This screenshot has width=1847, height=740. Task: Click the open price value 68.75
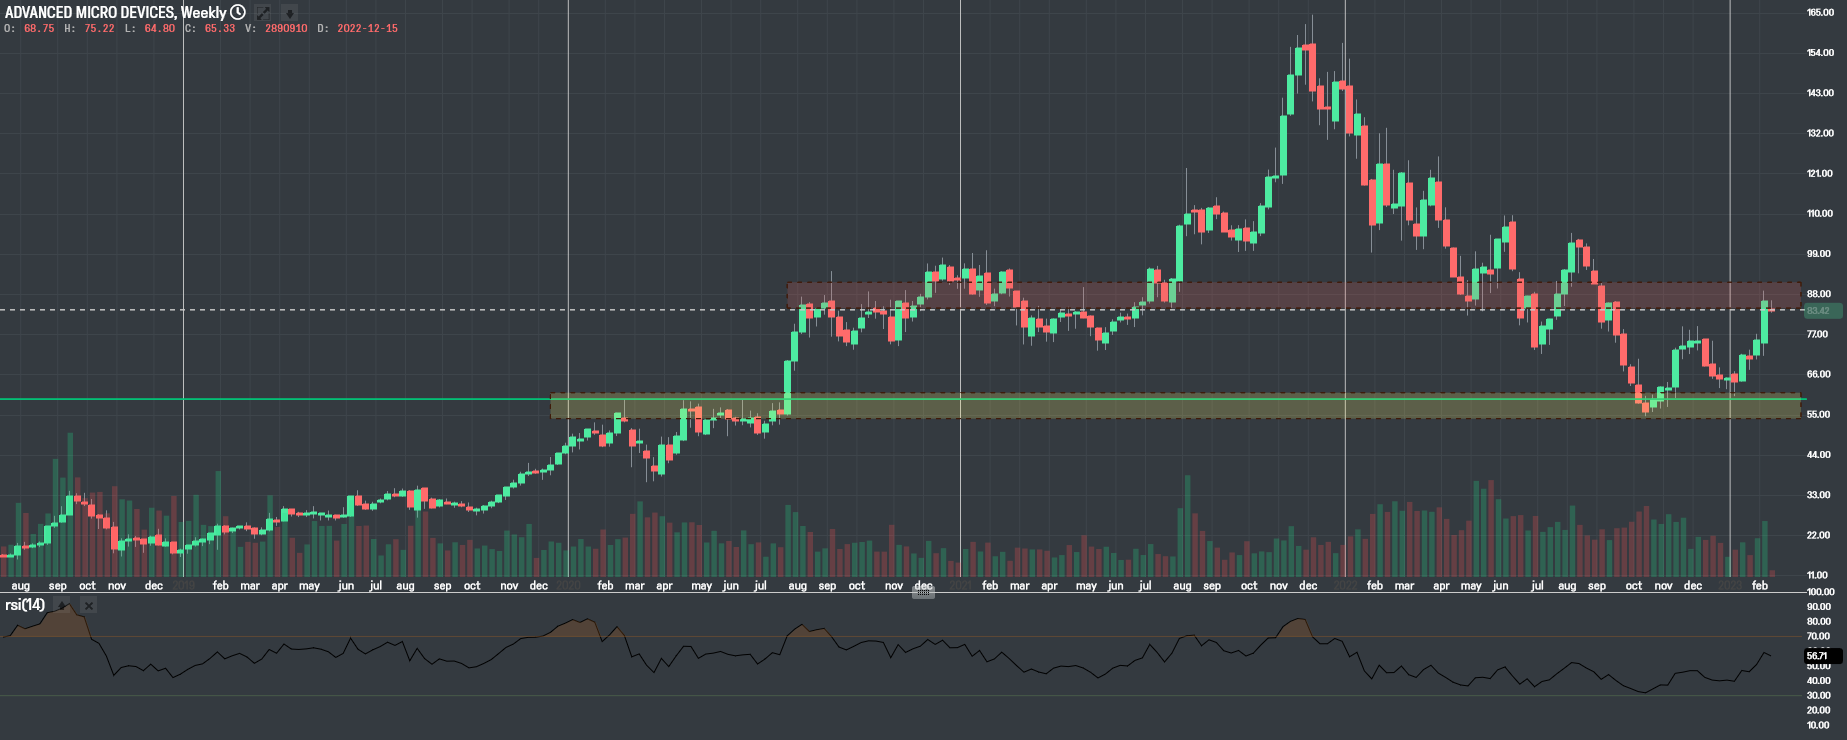[39, 28]
